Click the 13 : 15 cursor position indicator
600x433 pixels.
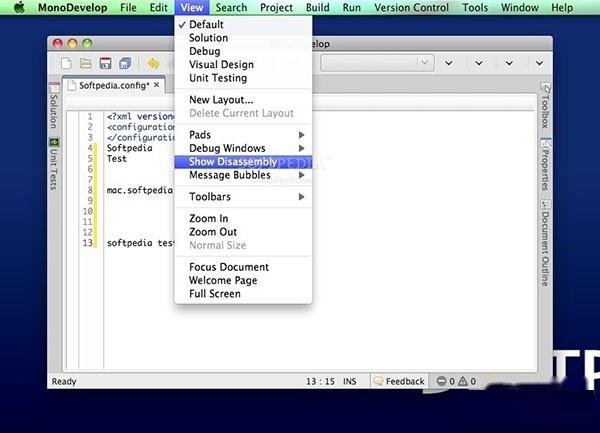click(320, 381)
